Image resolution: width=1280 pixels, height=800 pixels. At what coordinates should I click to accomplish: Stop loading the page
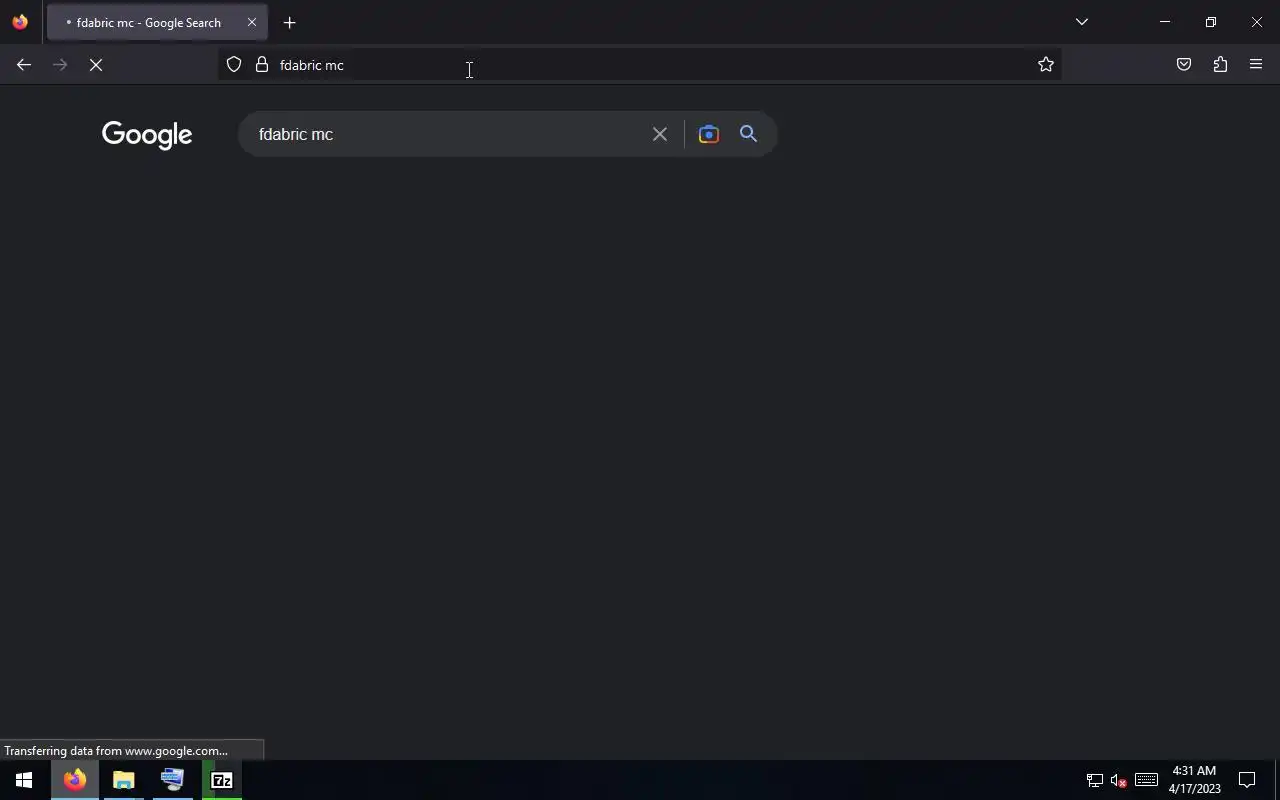96,65
